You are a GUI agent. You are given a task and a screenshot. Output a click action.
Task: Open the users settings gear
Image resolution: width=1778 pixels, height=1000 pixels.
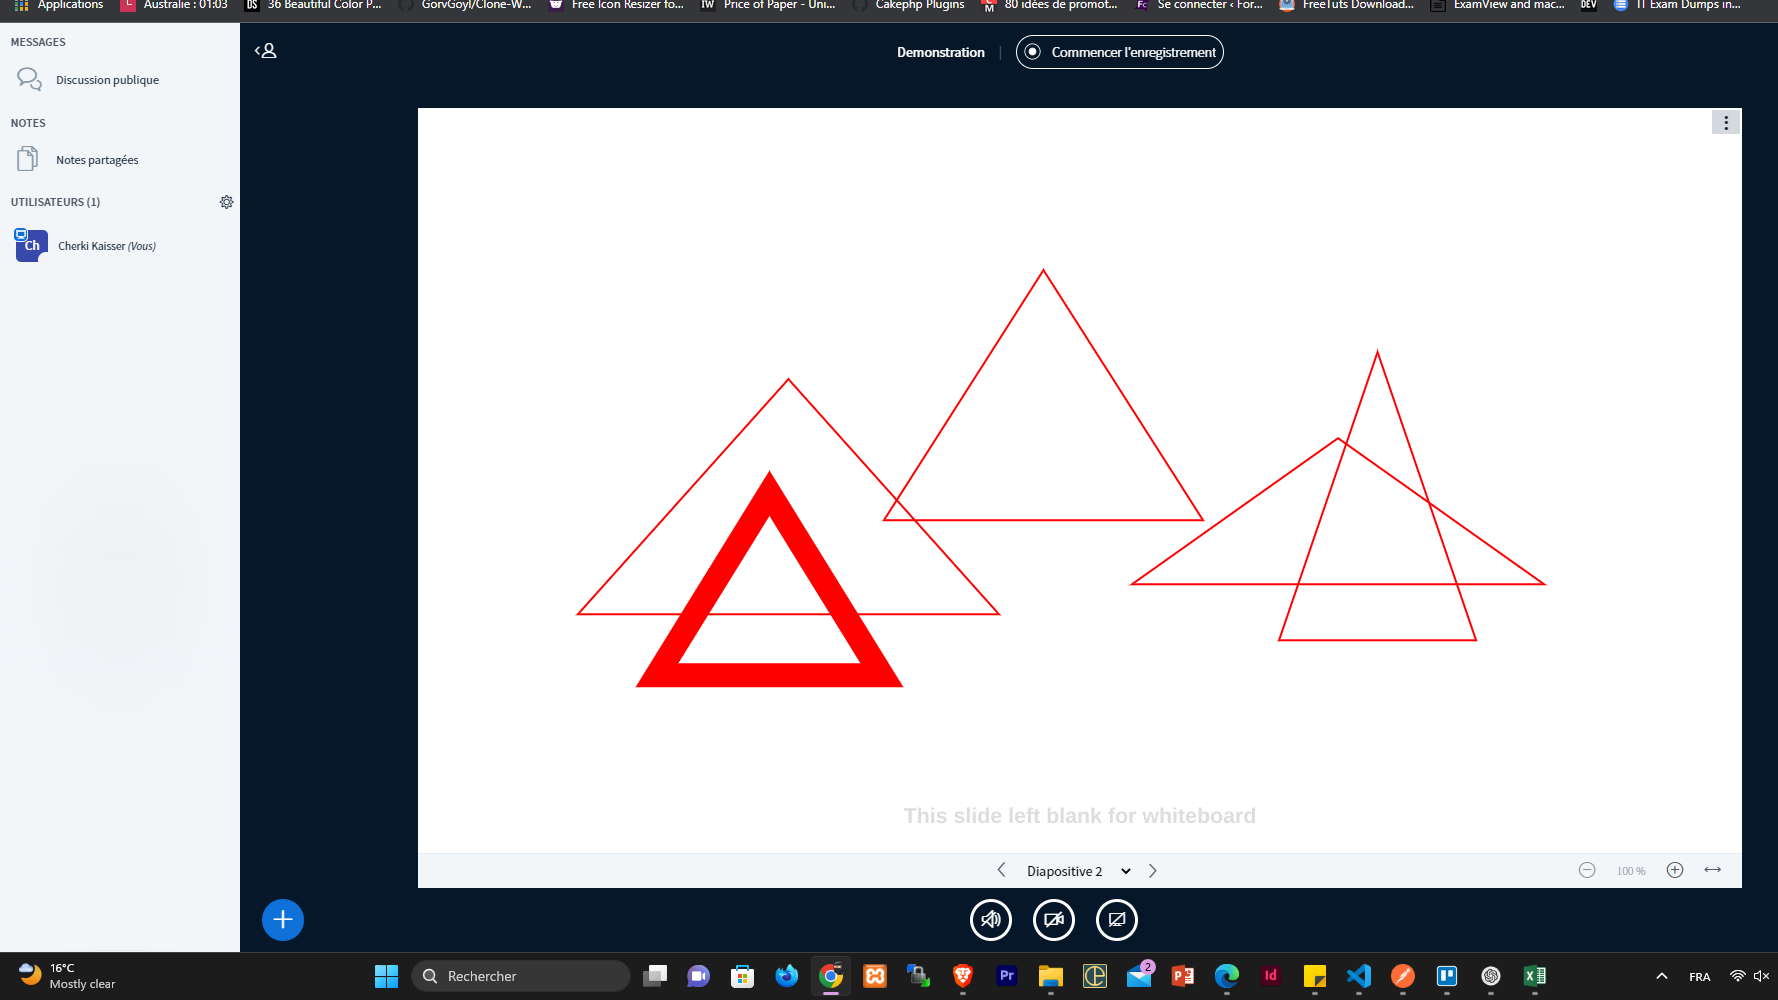(227, 202)
